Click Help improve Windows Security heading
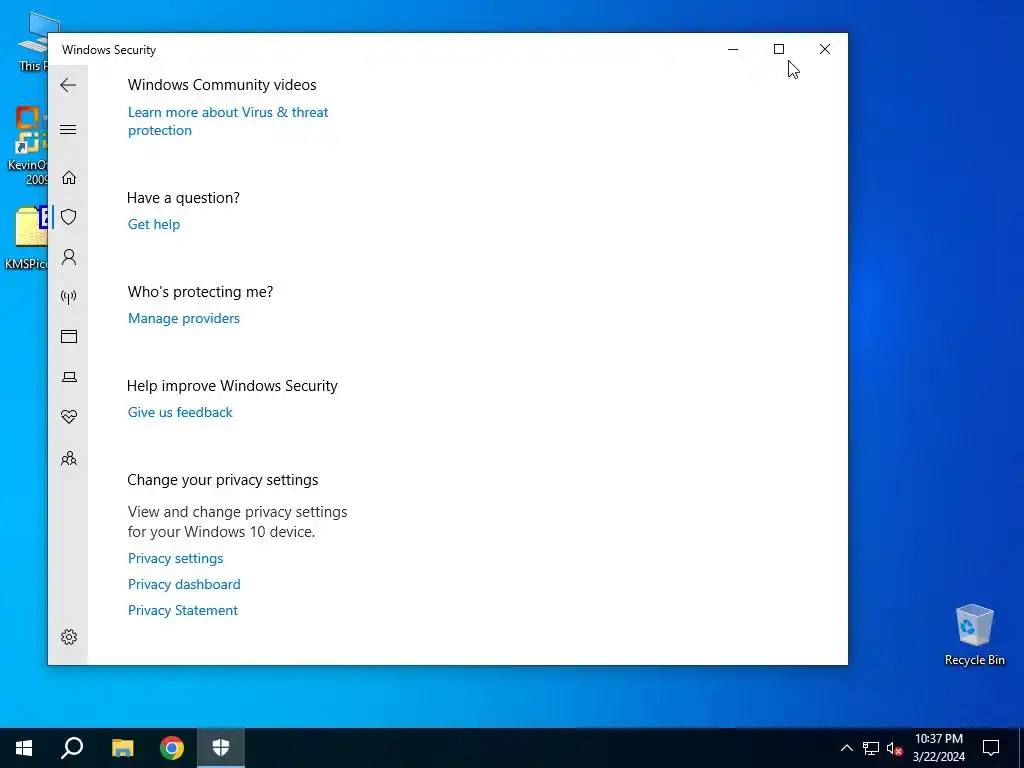Screen dimensions: 1024x768 (232, 386)
